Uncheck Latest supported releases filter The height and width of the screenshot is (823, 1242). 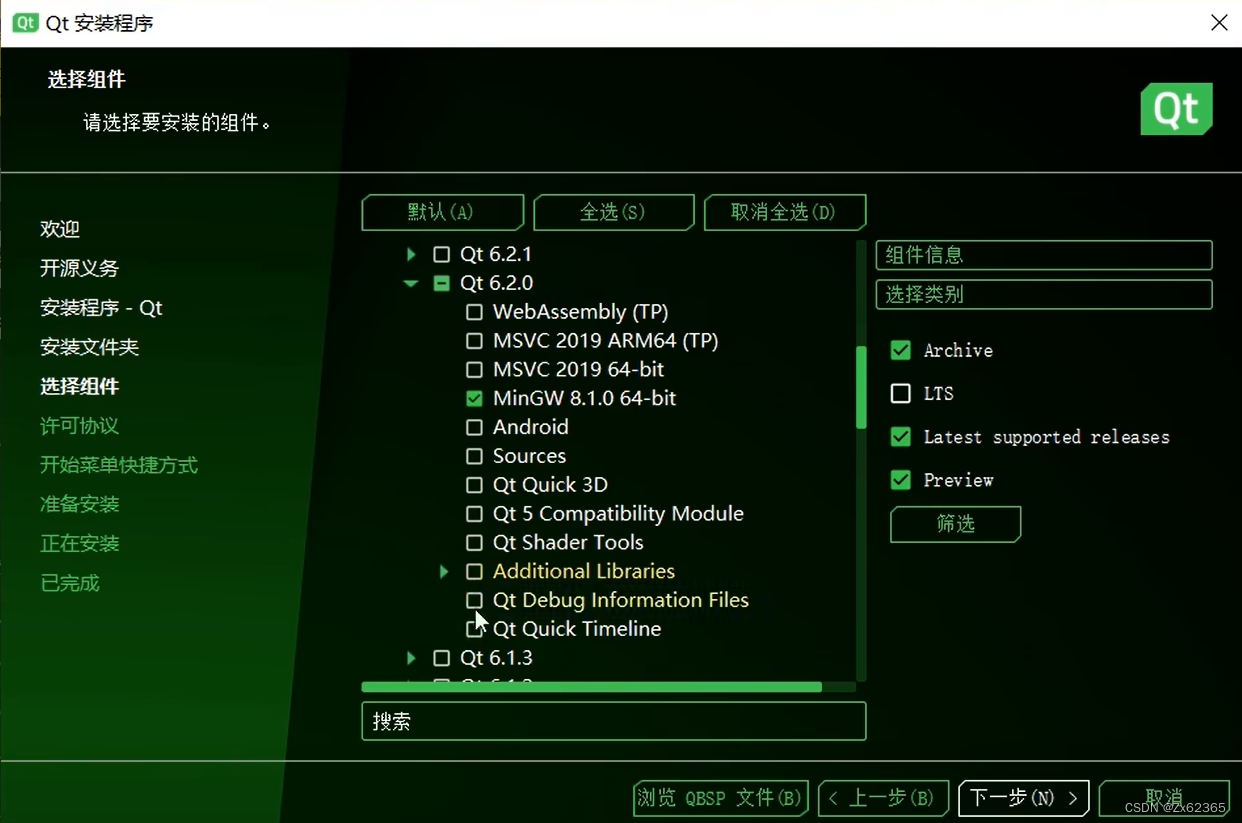900,436
